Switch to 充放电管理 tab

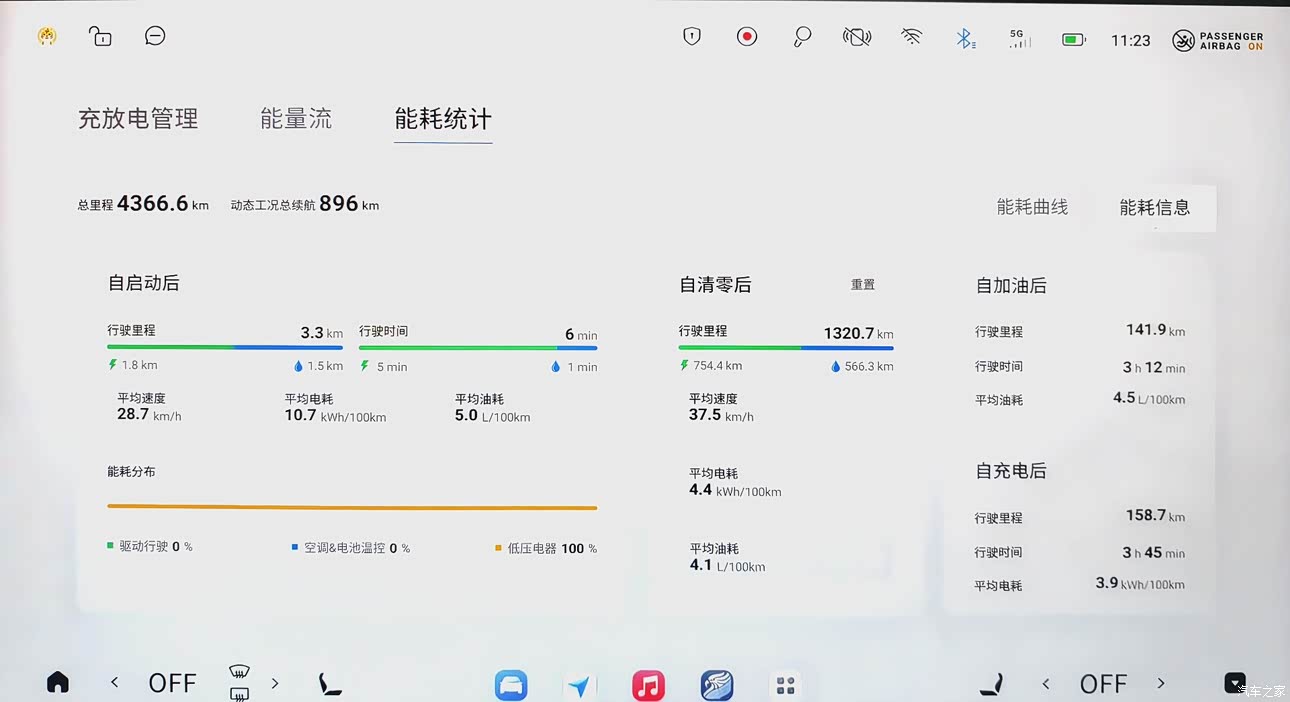point(138,119)
